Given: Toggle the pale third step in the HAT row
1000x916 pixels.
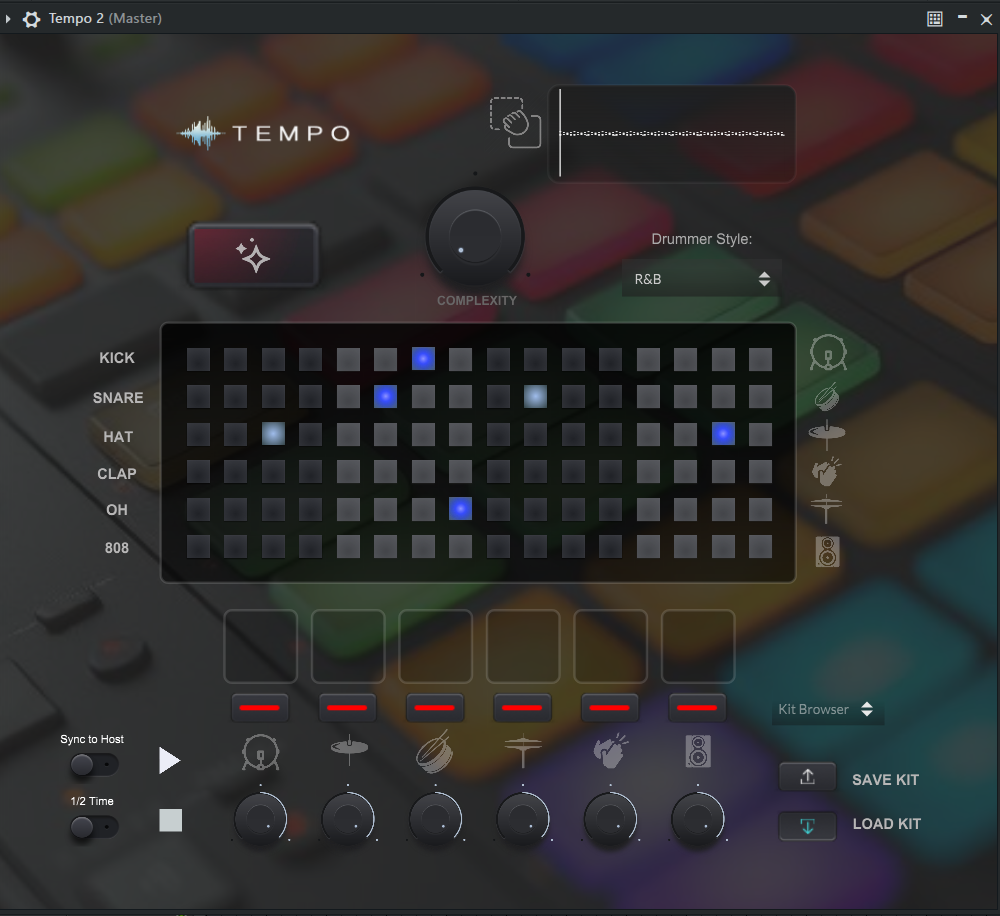Looking at the screenshot, I should pos(273,434).
